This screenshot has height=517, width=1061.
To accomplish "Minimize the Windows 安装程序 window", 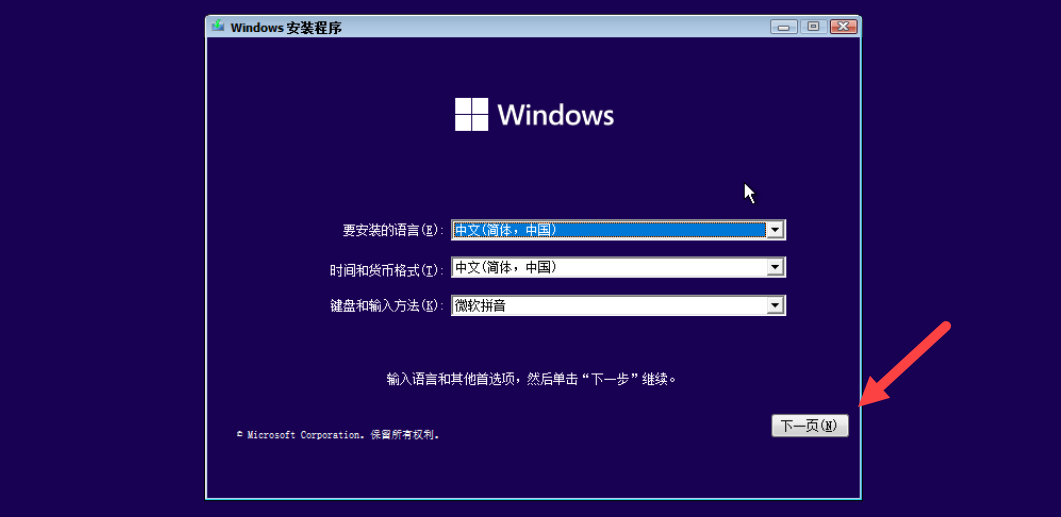I will pyautogui.click(x=784, y=27).
